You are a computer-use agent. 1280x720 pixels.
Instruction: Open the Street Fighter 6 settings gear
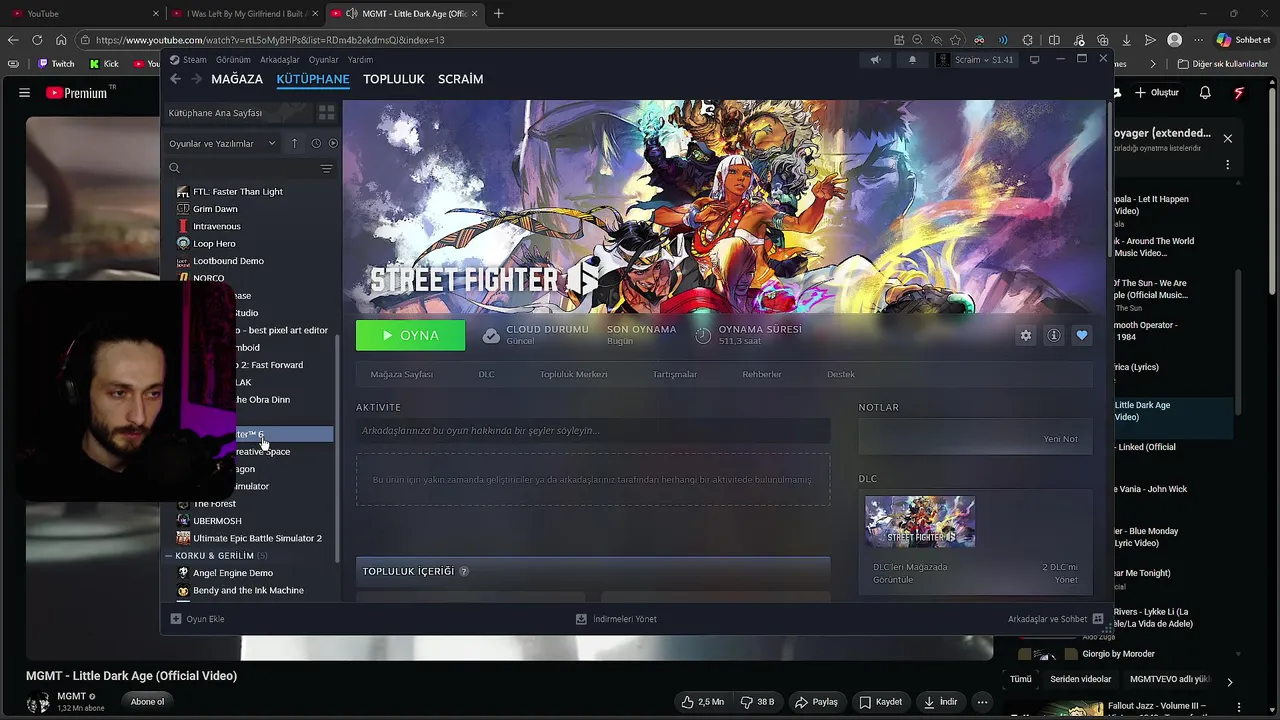pos(1025,336)
